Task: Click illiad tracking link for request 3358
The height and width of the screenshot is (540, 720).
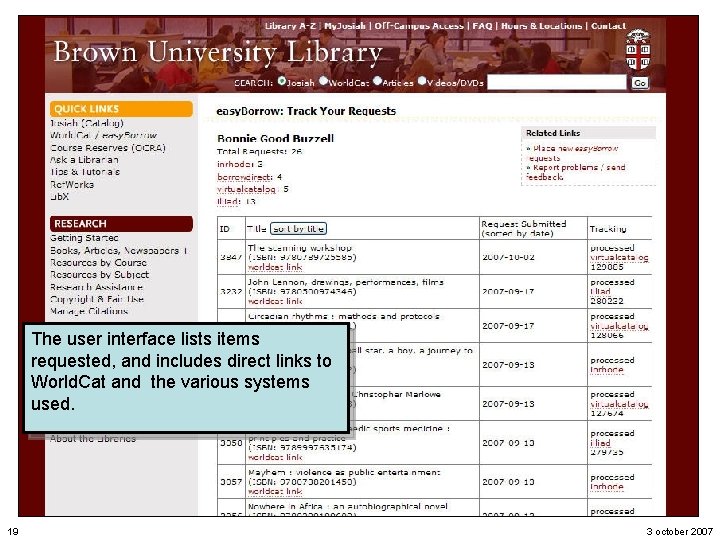Action: tap(600, 443)
